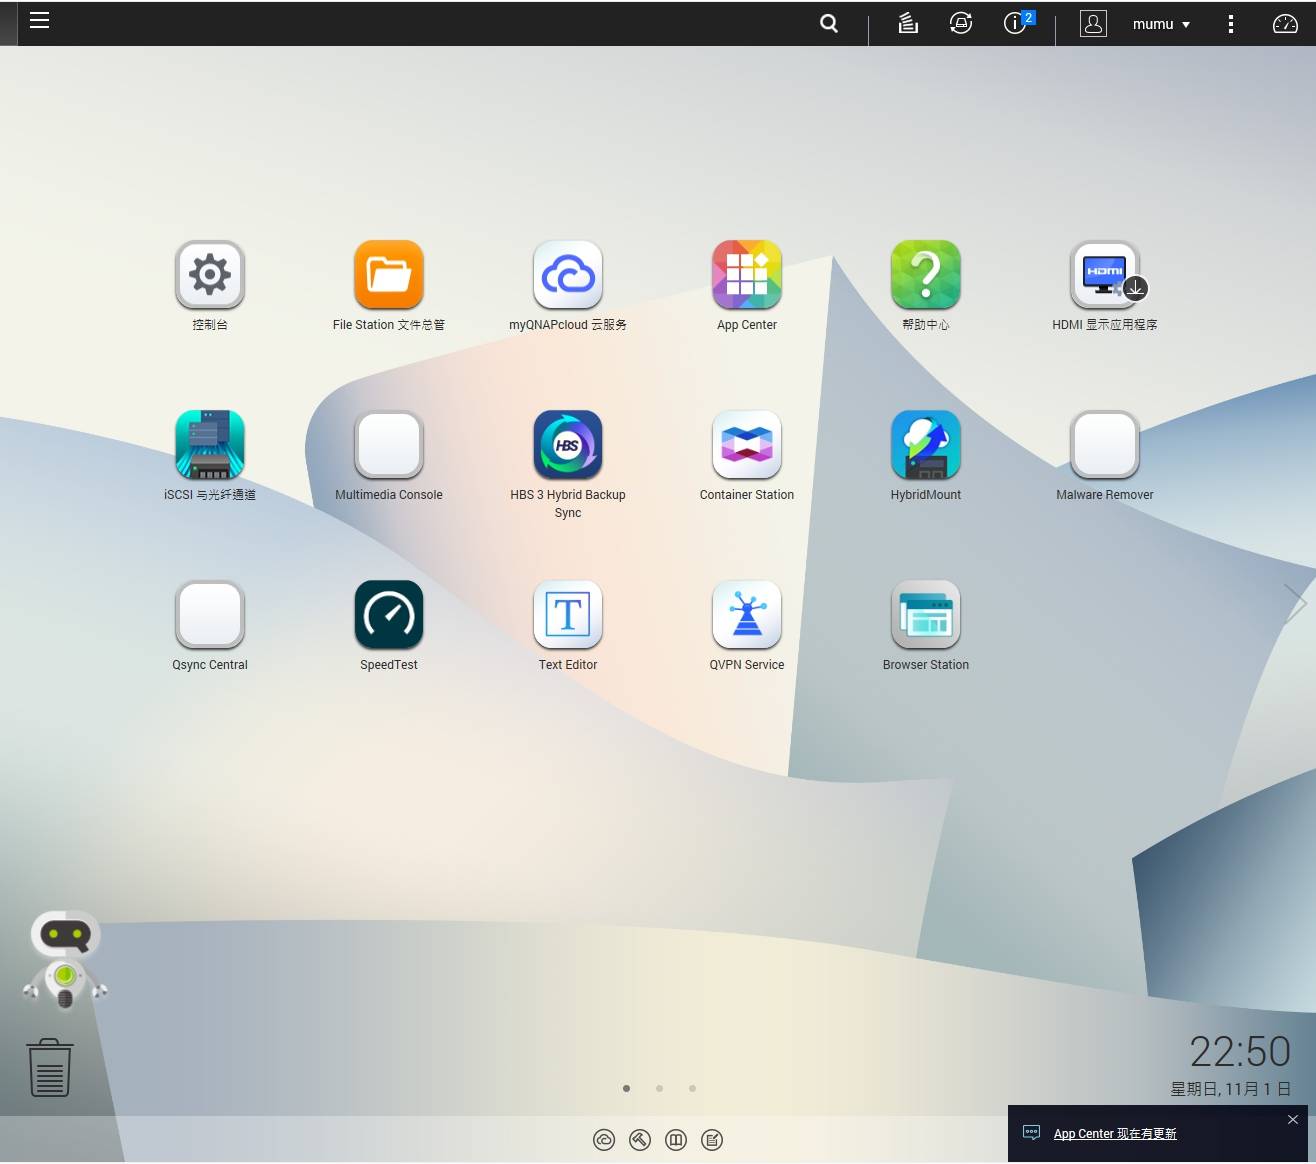This screenshot has width=1316, height=1164.
Task: Open File Station 文件总管
Action: (x=388, y=275)
